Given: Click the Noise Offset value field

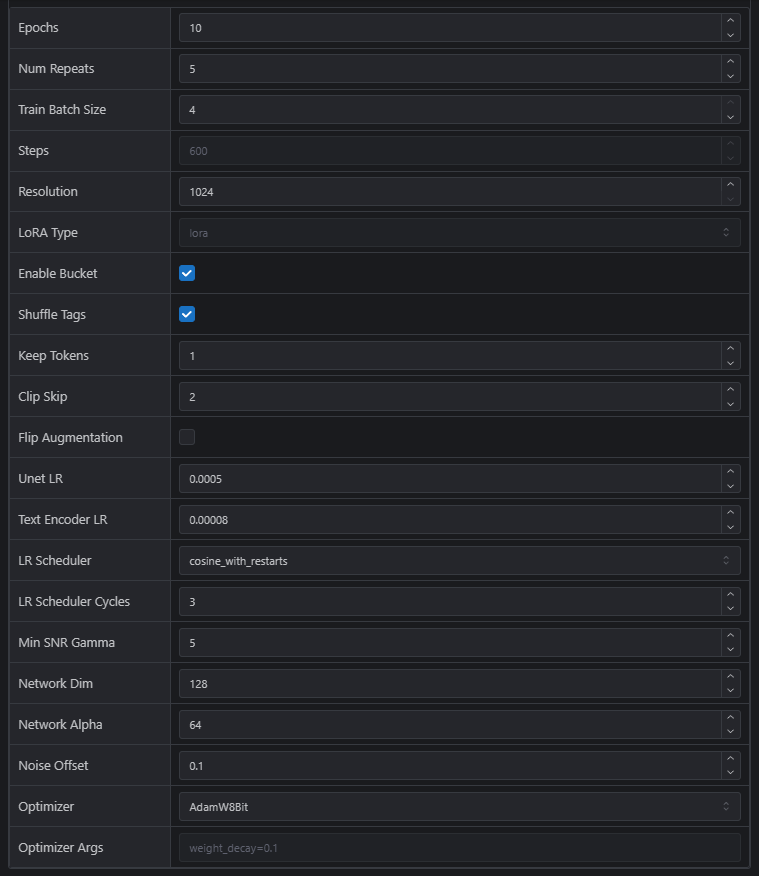Looking at the screenshot, I should (450, 765).
